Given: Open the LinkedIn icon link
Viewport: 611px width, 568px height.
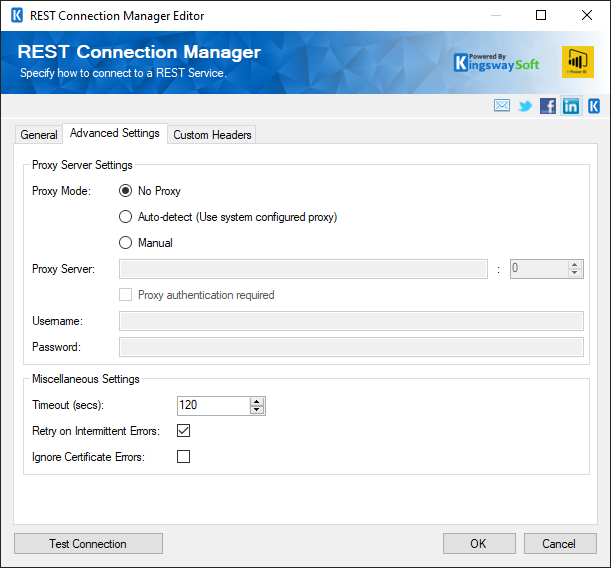Looking at the screenshot, I should [x=571, y=106].
